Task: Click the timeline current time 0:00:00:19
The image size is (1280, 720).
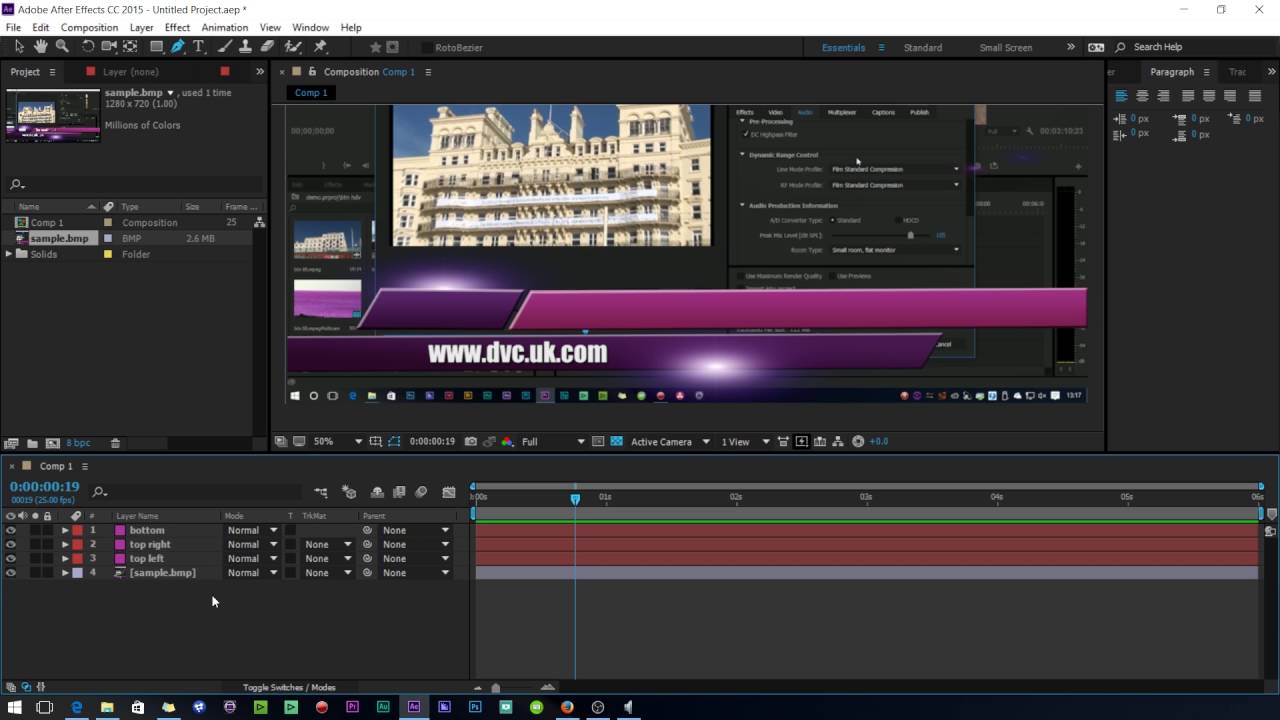Action: [x=44, y=486]
